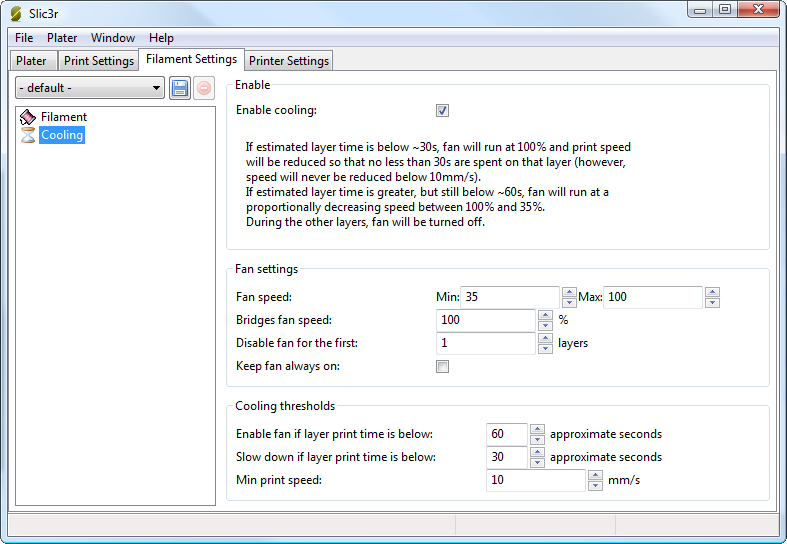The height and width of the screenshot is (544, 787).
Task: Decrease Enable fan layer time threshold
Action: (537, 439)
